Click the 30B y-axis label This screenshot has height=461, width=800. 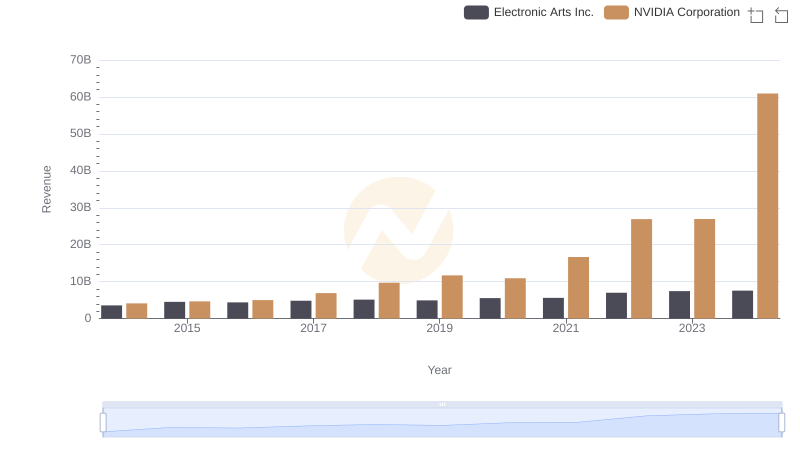[81, 207]
